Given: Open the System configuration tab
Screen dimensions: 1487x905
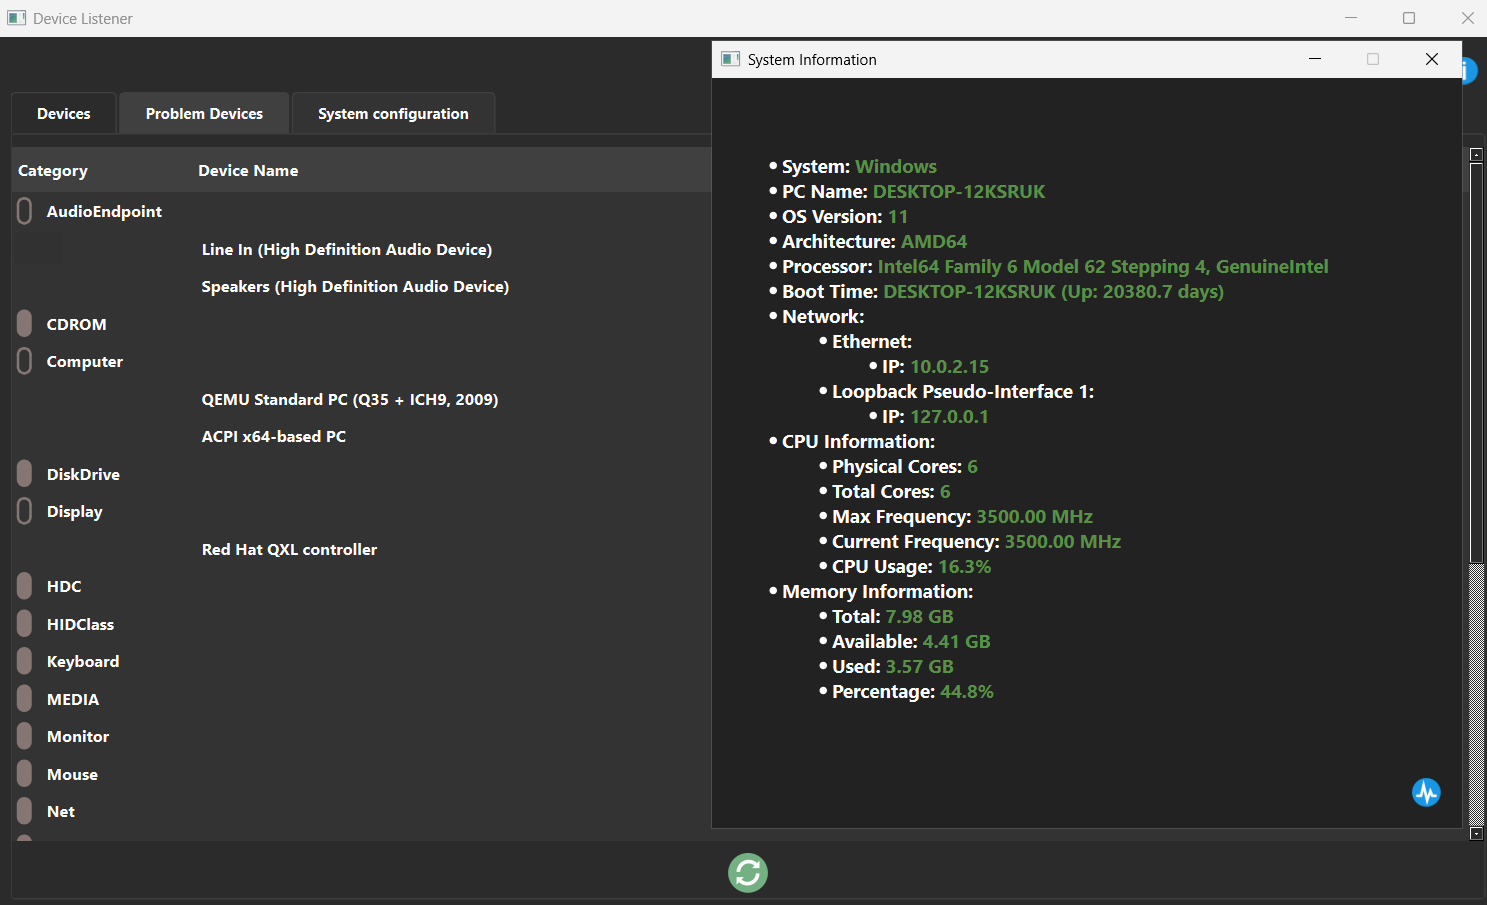Looking at the screenshot, I should [393, 114].
